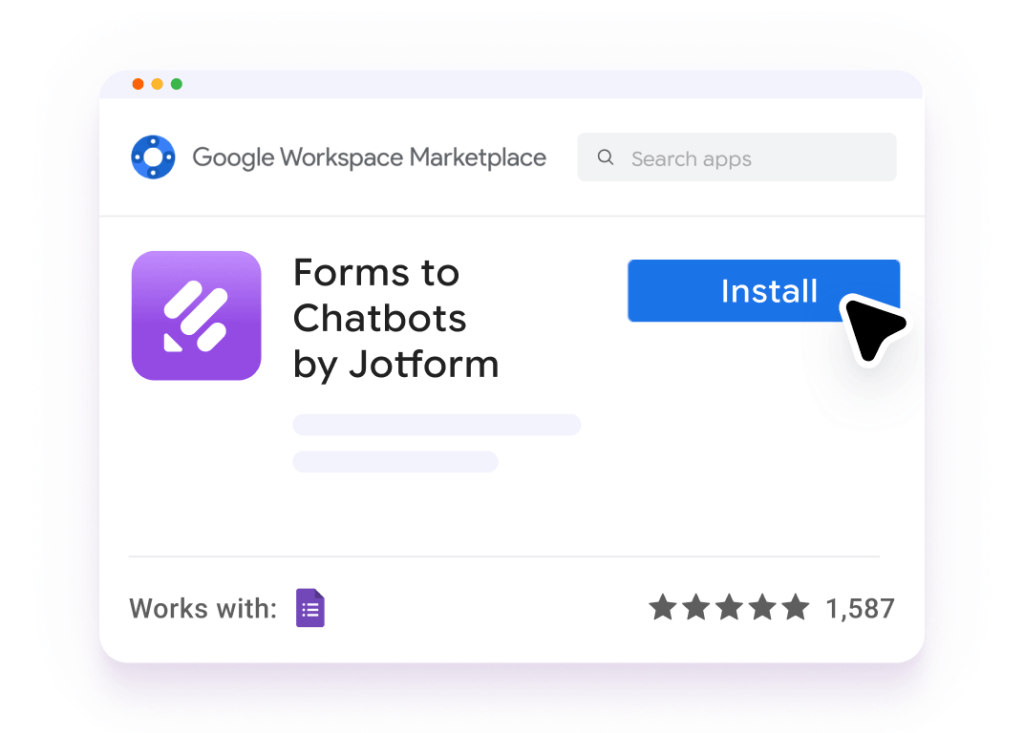Click the green window control dot
The image size is (1024, 733).
pyautogui.click(x=176, y=84)
